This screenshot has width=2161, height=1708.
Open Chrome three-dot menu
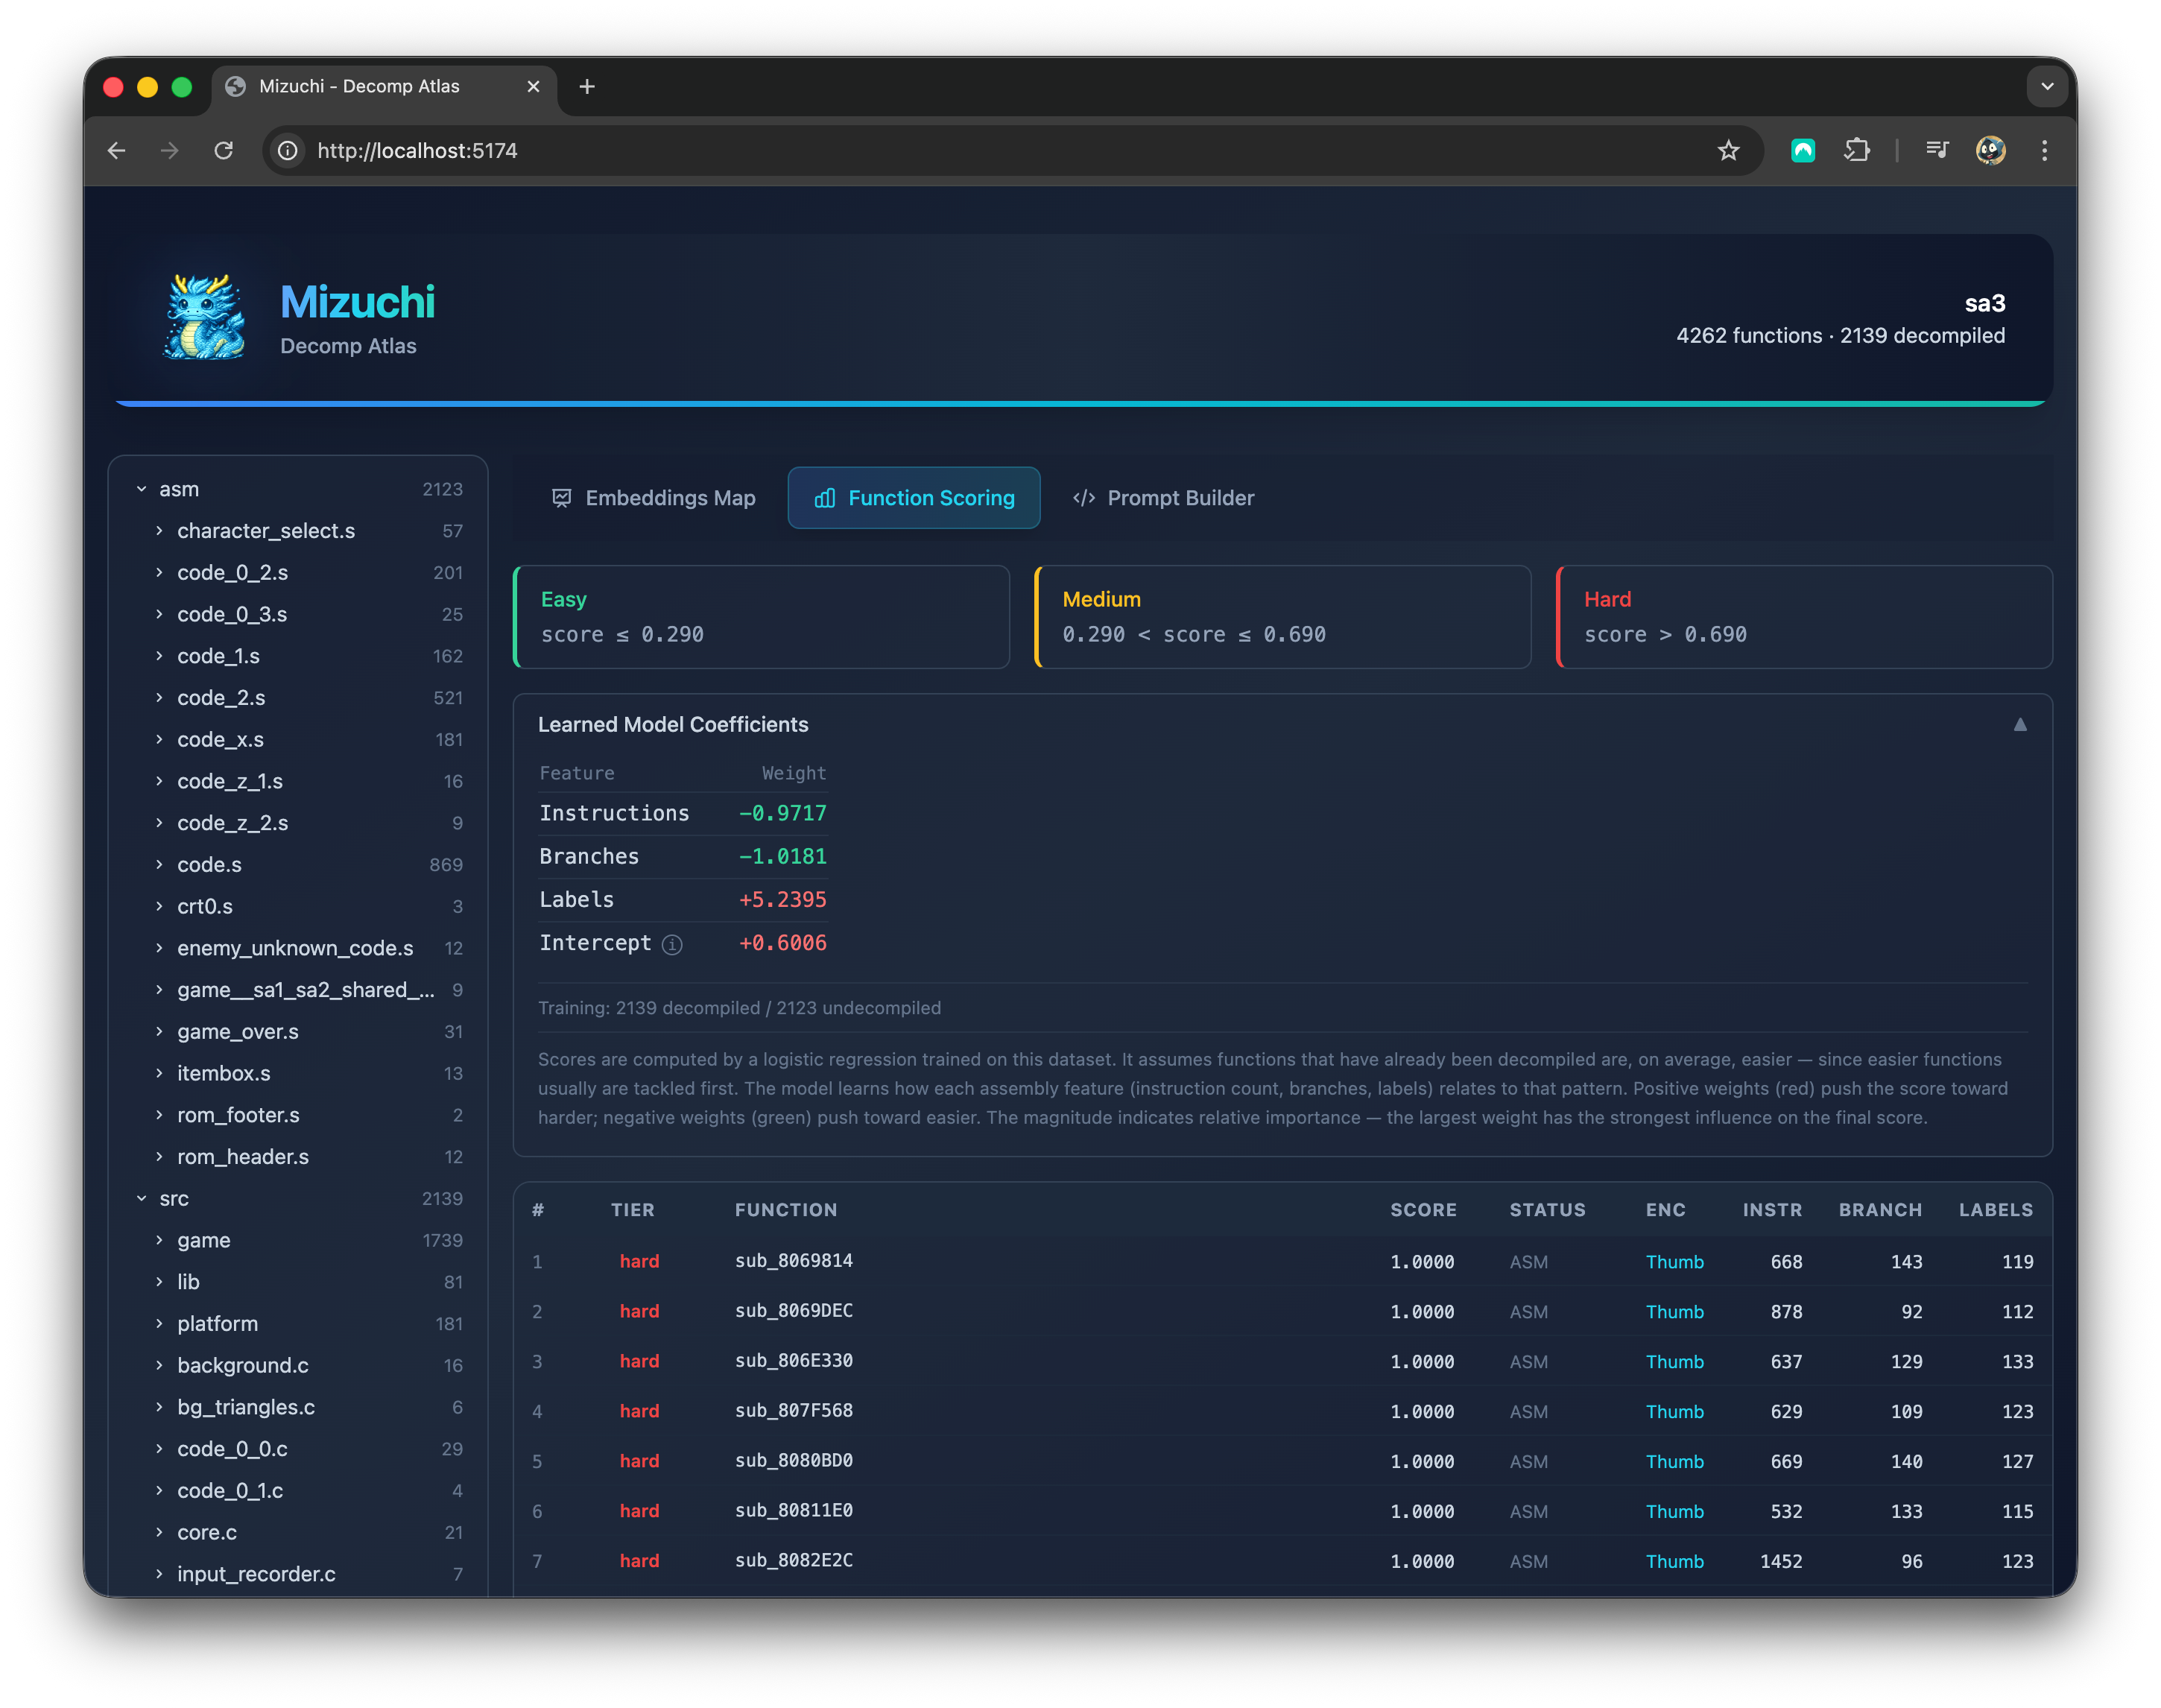tap(2044, 151)
